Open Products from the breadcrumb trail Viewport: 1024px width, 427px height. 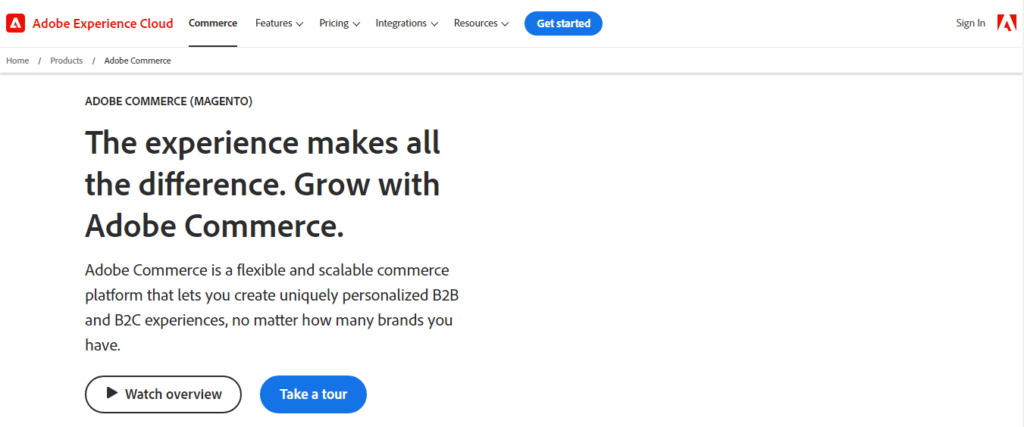tap(67, 61)
